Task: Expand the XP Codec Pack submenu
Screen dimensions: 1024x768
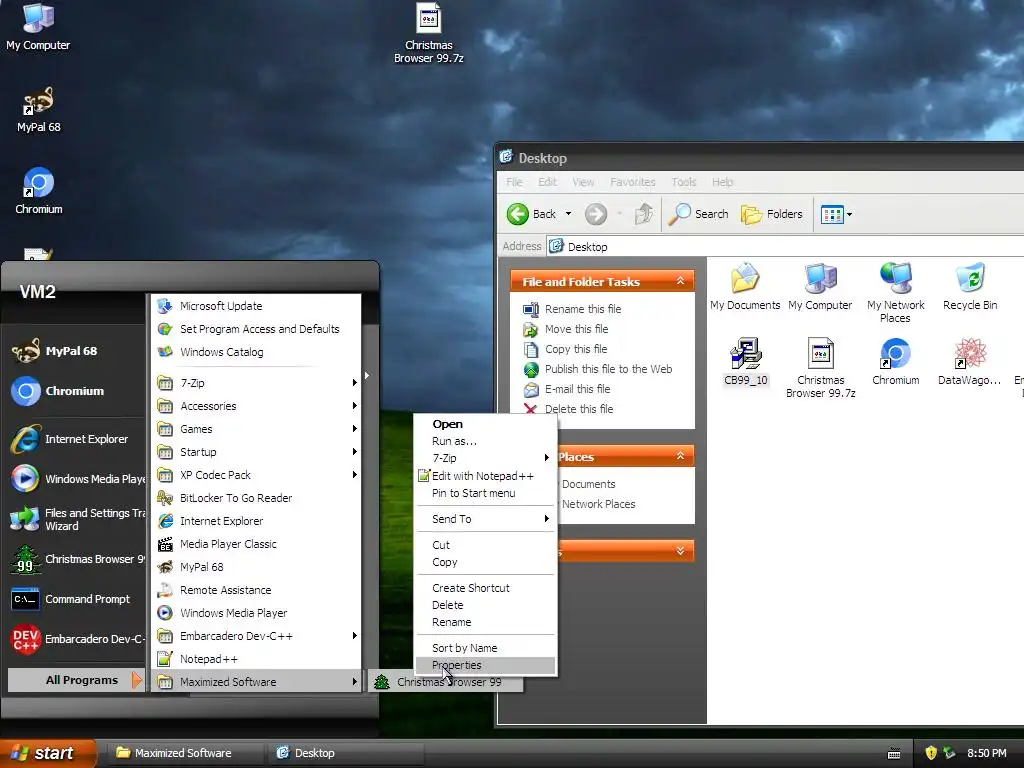Action: 257,475
